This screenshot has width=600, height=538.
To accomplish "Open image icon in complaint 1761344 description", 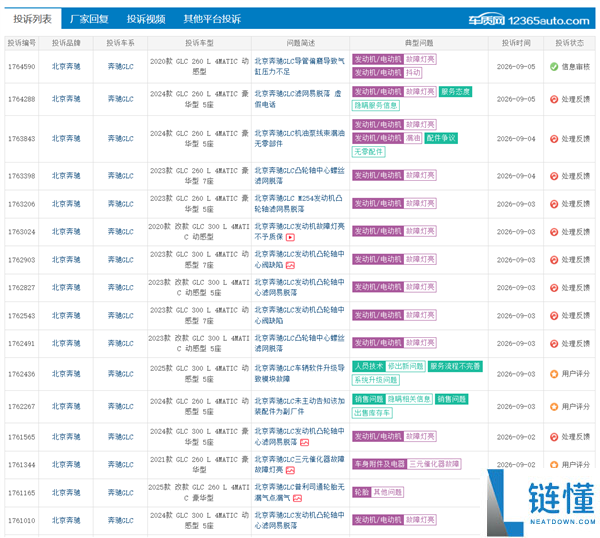I will click(x=290, y=470).
